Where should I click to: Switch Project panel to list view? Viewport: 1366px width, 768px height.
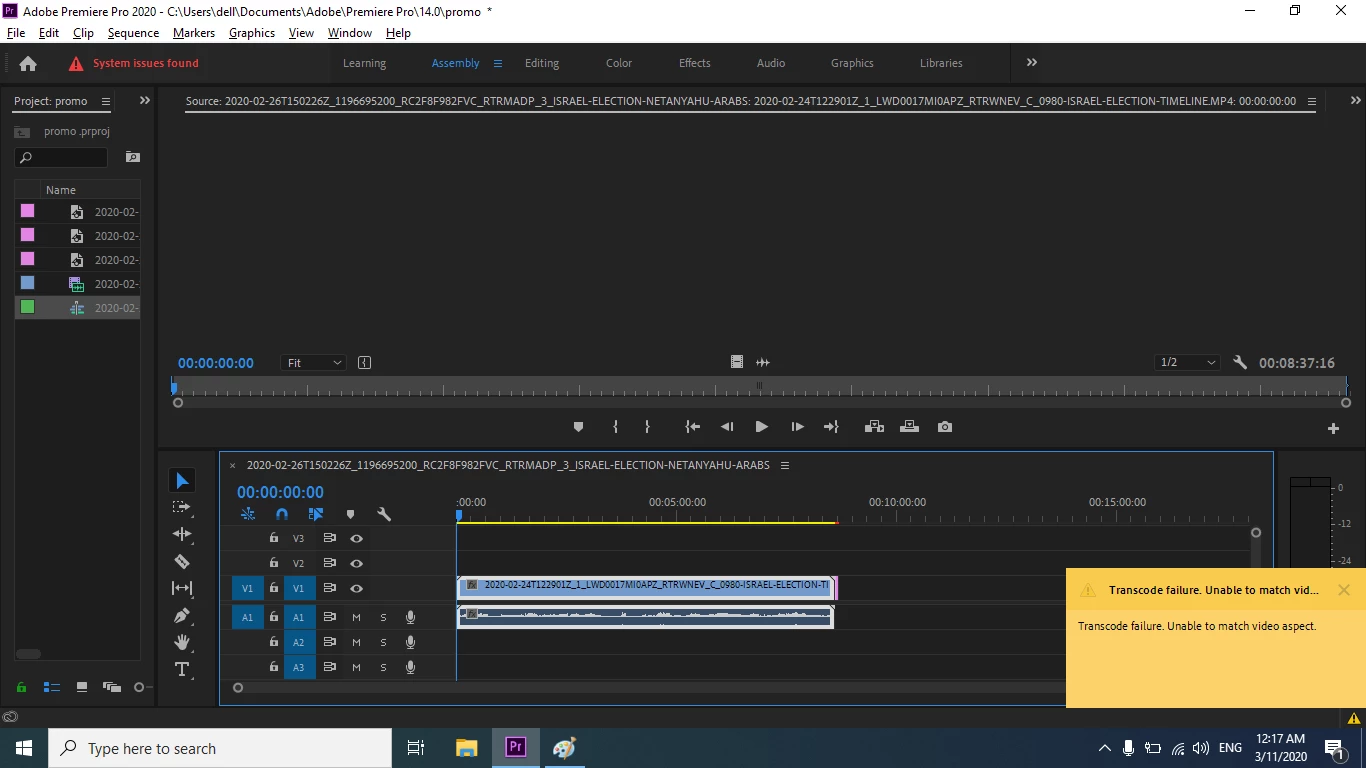click(x=52, y=687)
